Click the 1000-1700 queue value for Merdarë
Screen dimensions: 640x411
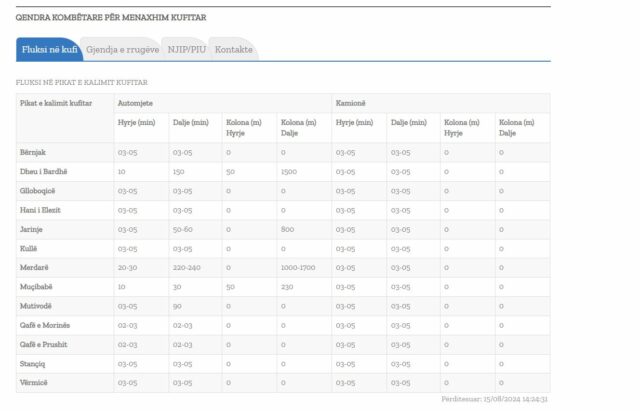pyautogui.click(x=298, y=268)
